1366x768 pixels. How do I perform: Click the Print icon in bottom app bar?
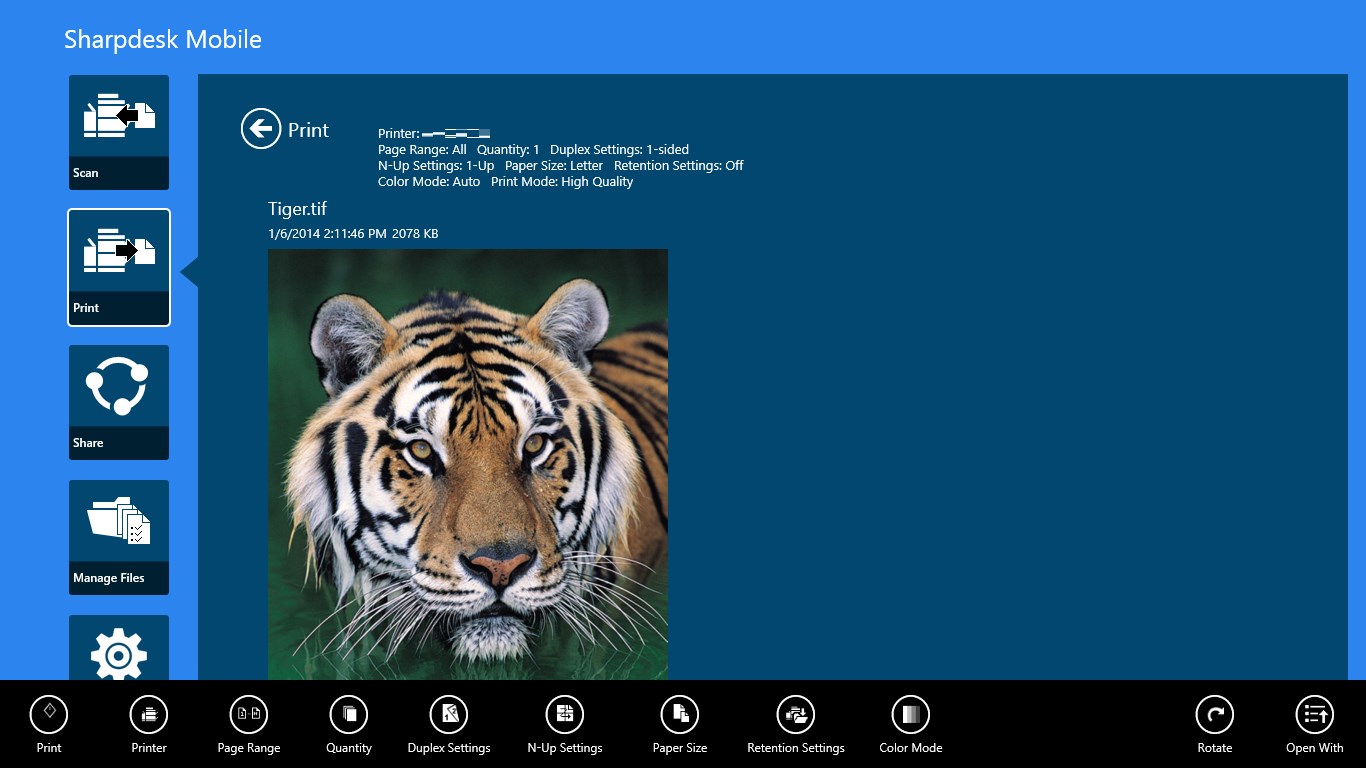tap(49, 714)
